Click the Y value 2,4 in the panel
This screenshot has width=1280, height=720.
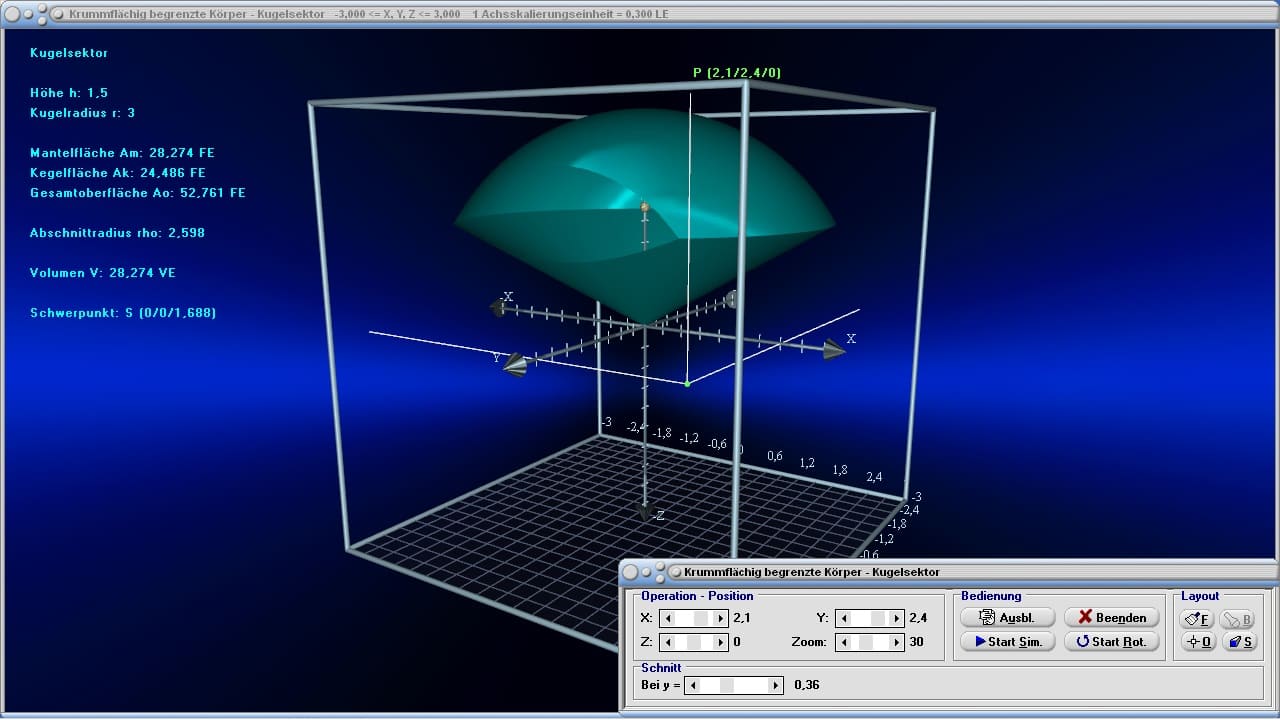click(x=918, y=618)
